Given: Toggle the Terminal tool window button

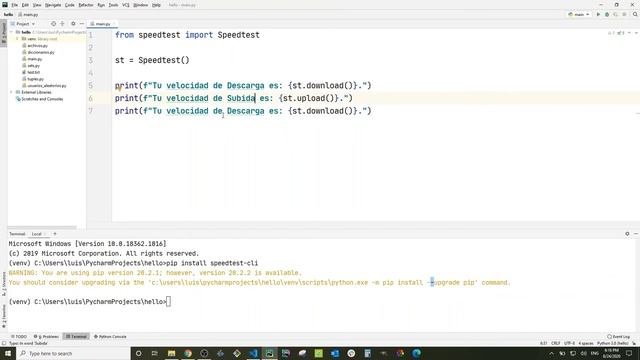Looking at the screenshot, I should (x=76, y=337).
